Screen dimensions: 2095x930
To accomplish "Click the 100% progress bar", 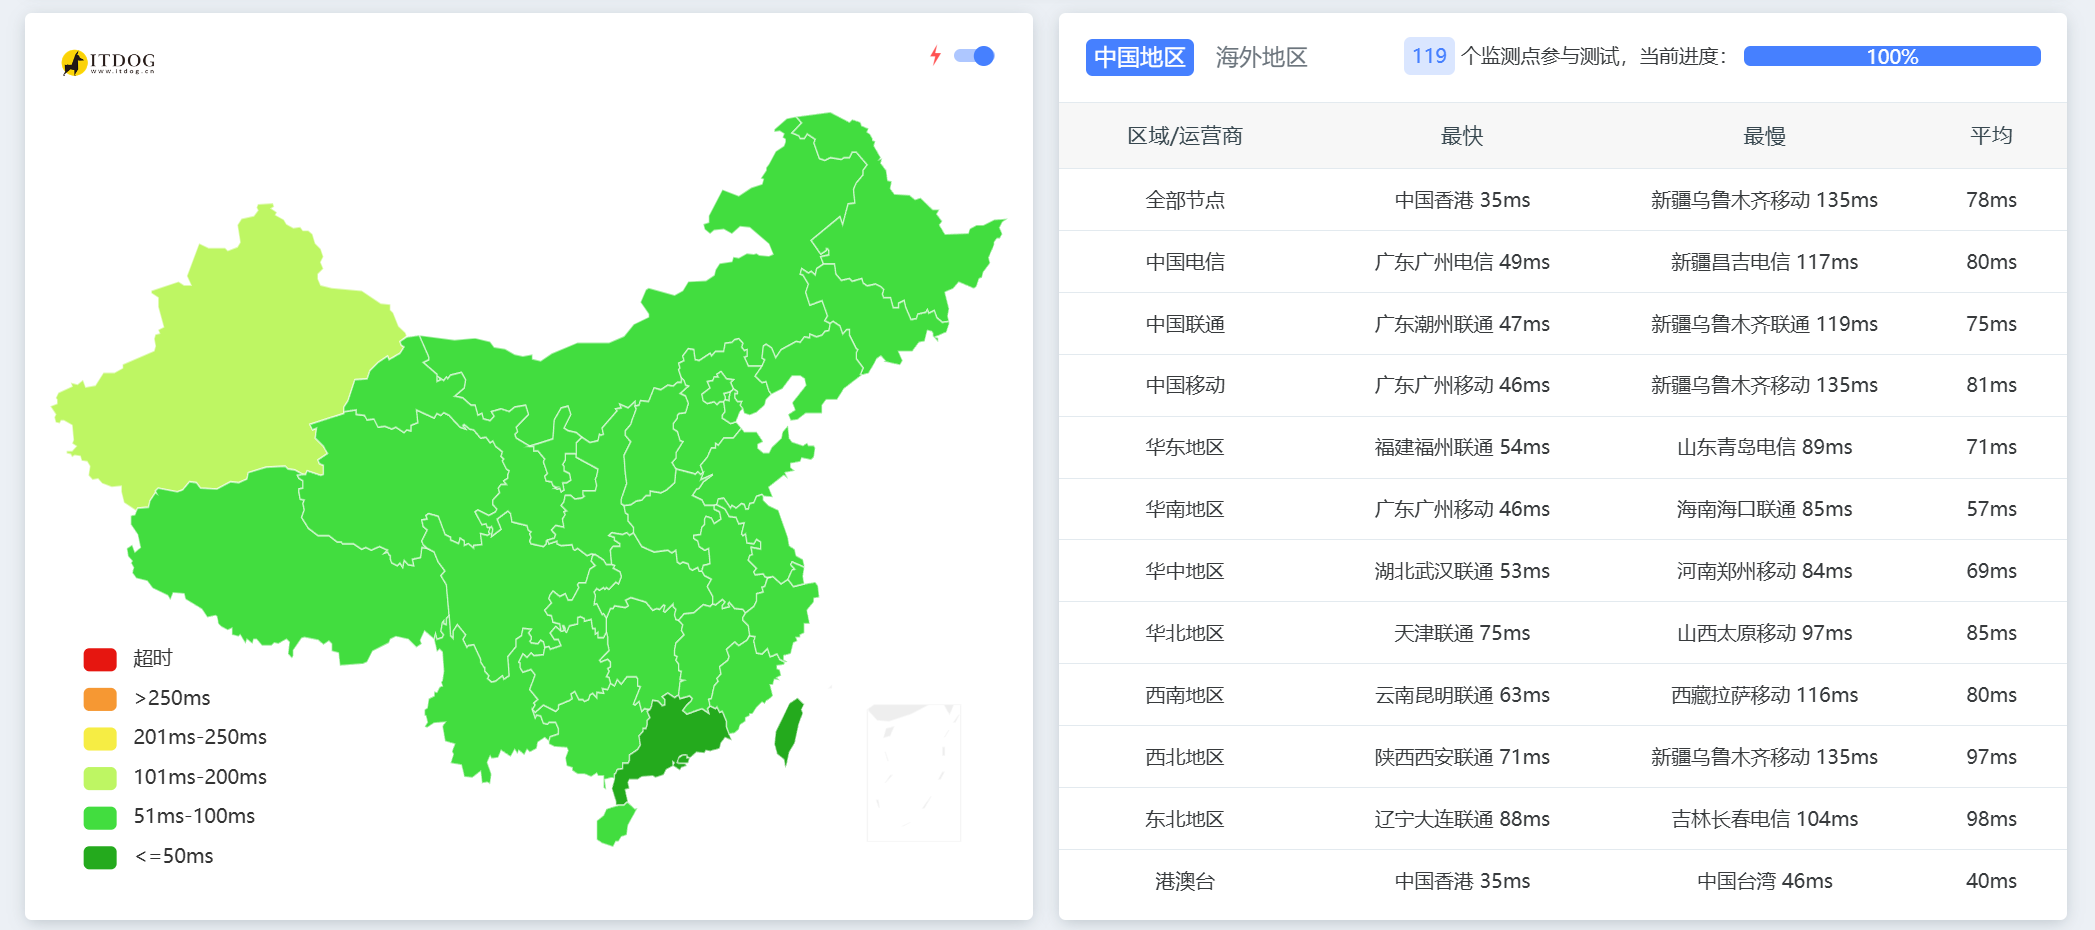I will (x=1892, y=56).
